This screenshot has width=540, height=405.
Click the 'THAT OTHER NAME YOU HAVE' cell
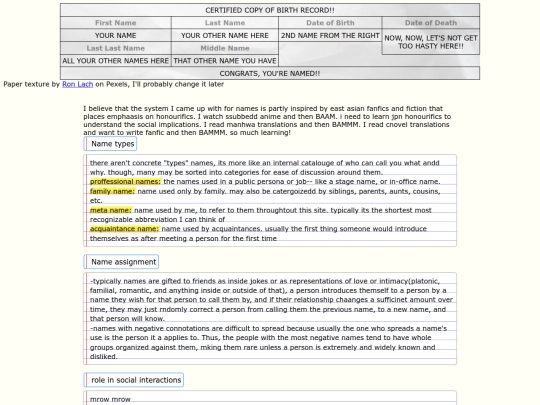pos(225,61)
